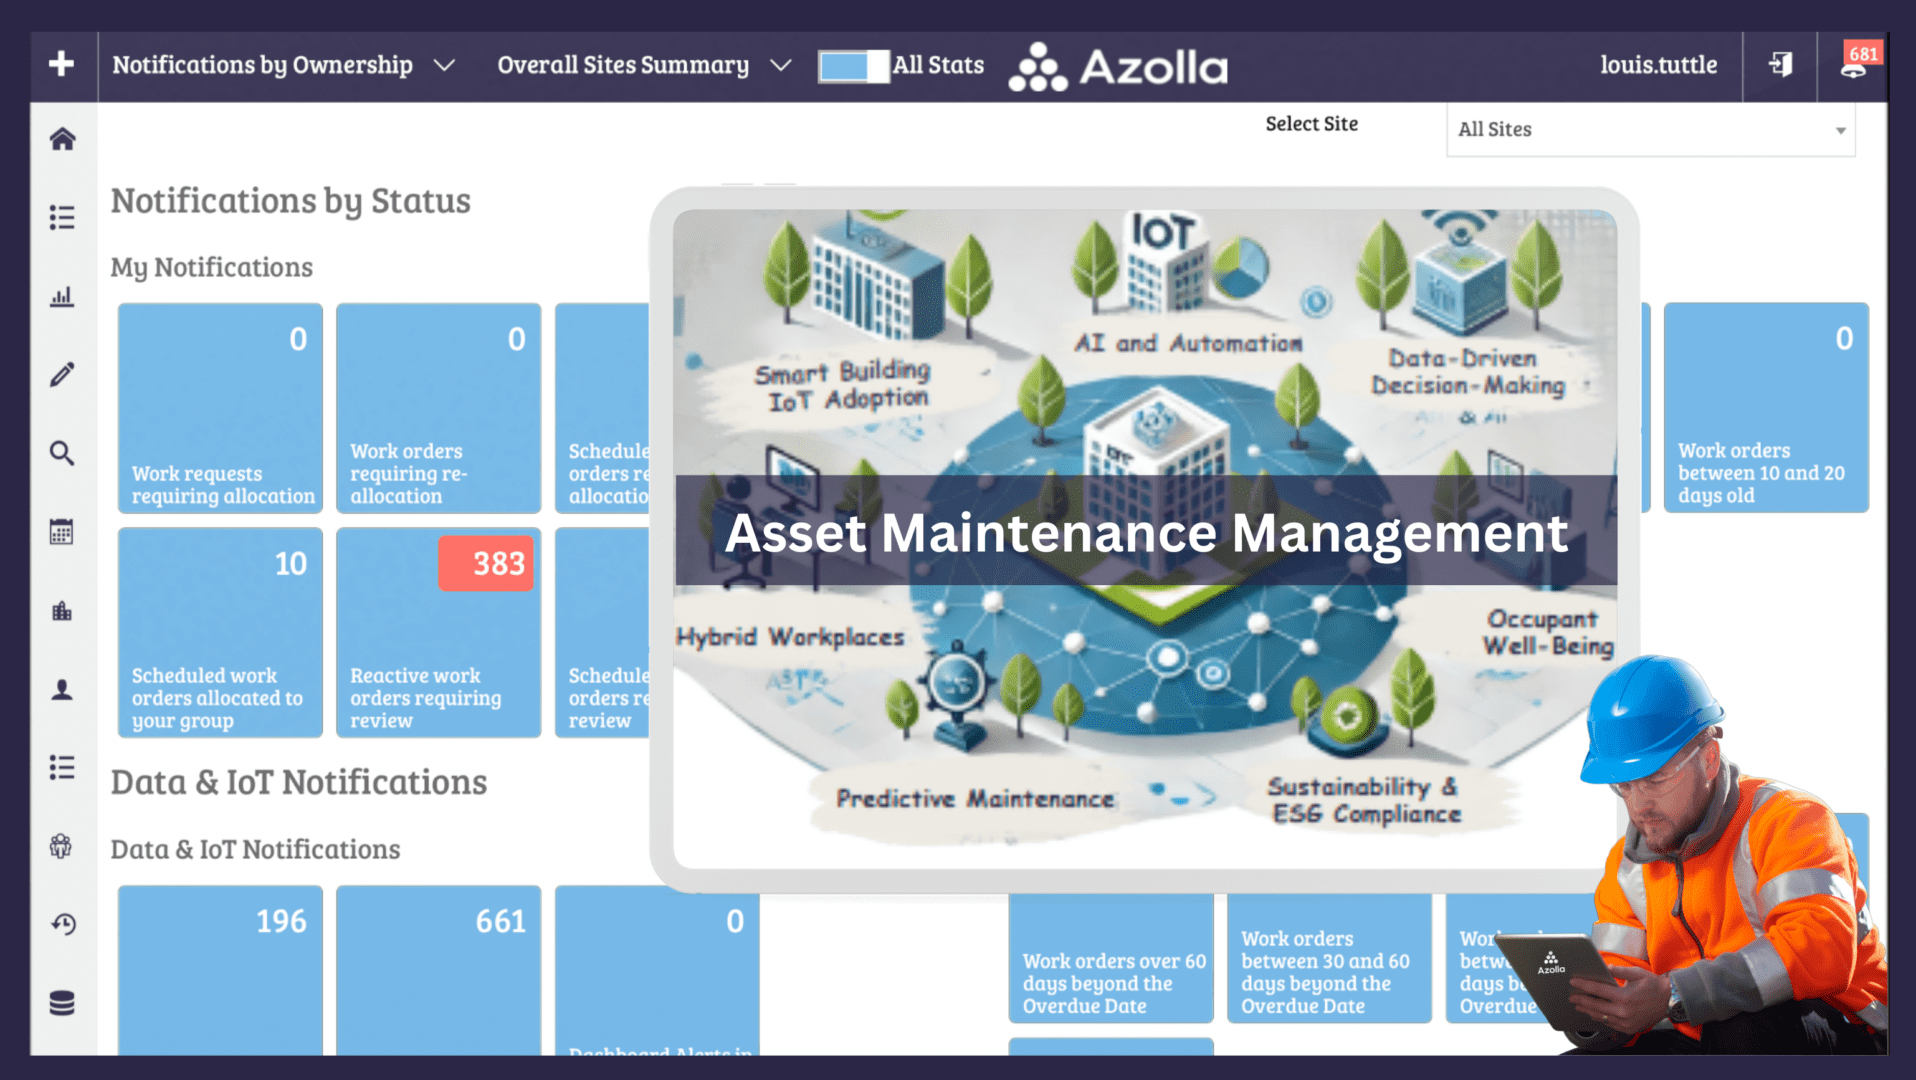
Task: Open the louis.tuttle account menu
Action: click(x=1659, y=66)
